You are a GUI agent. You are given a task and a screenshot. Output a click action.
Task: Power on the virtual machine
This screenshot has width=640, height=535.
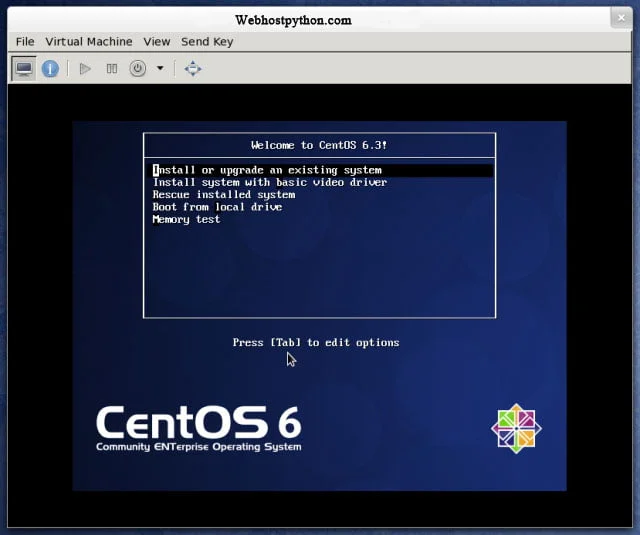click(85, 69)
